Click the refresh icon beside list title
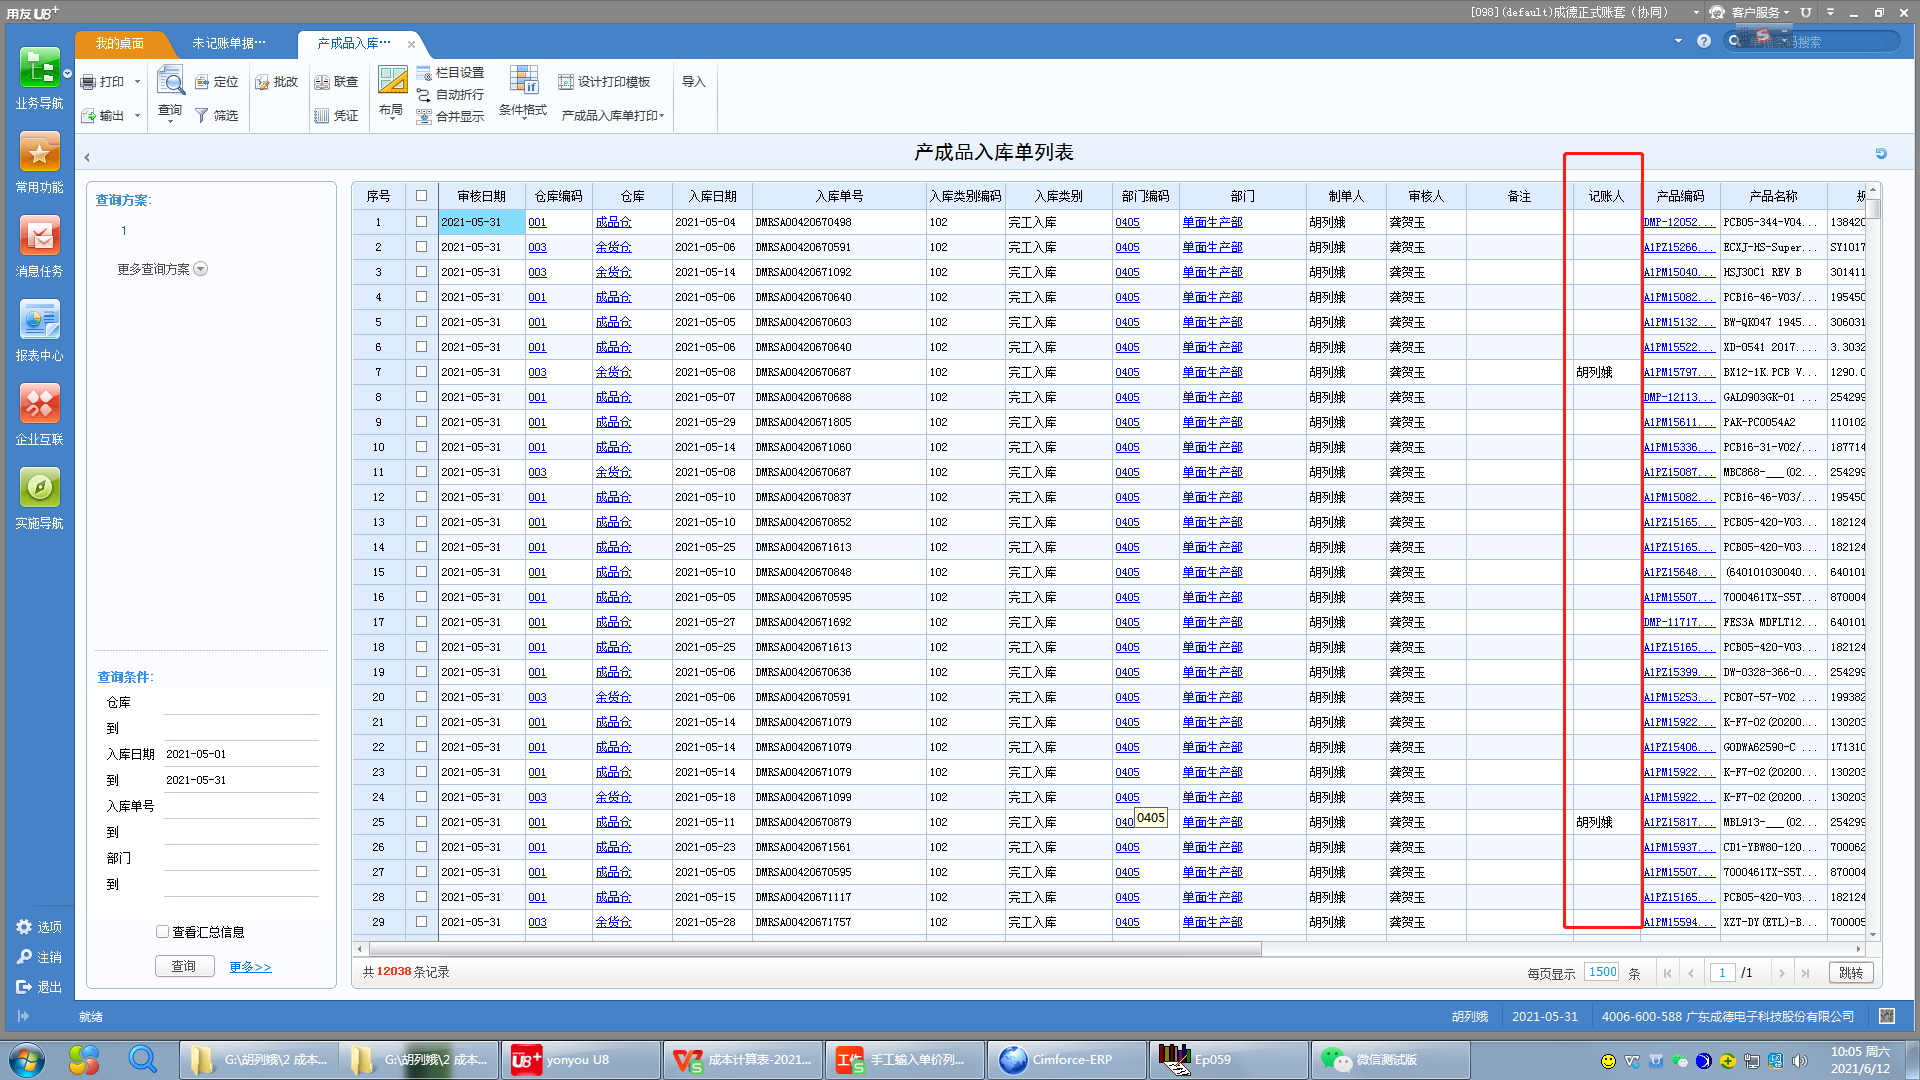The width and height of the screenshot is (1920, 1080). tap(1880, 153)
